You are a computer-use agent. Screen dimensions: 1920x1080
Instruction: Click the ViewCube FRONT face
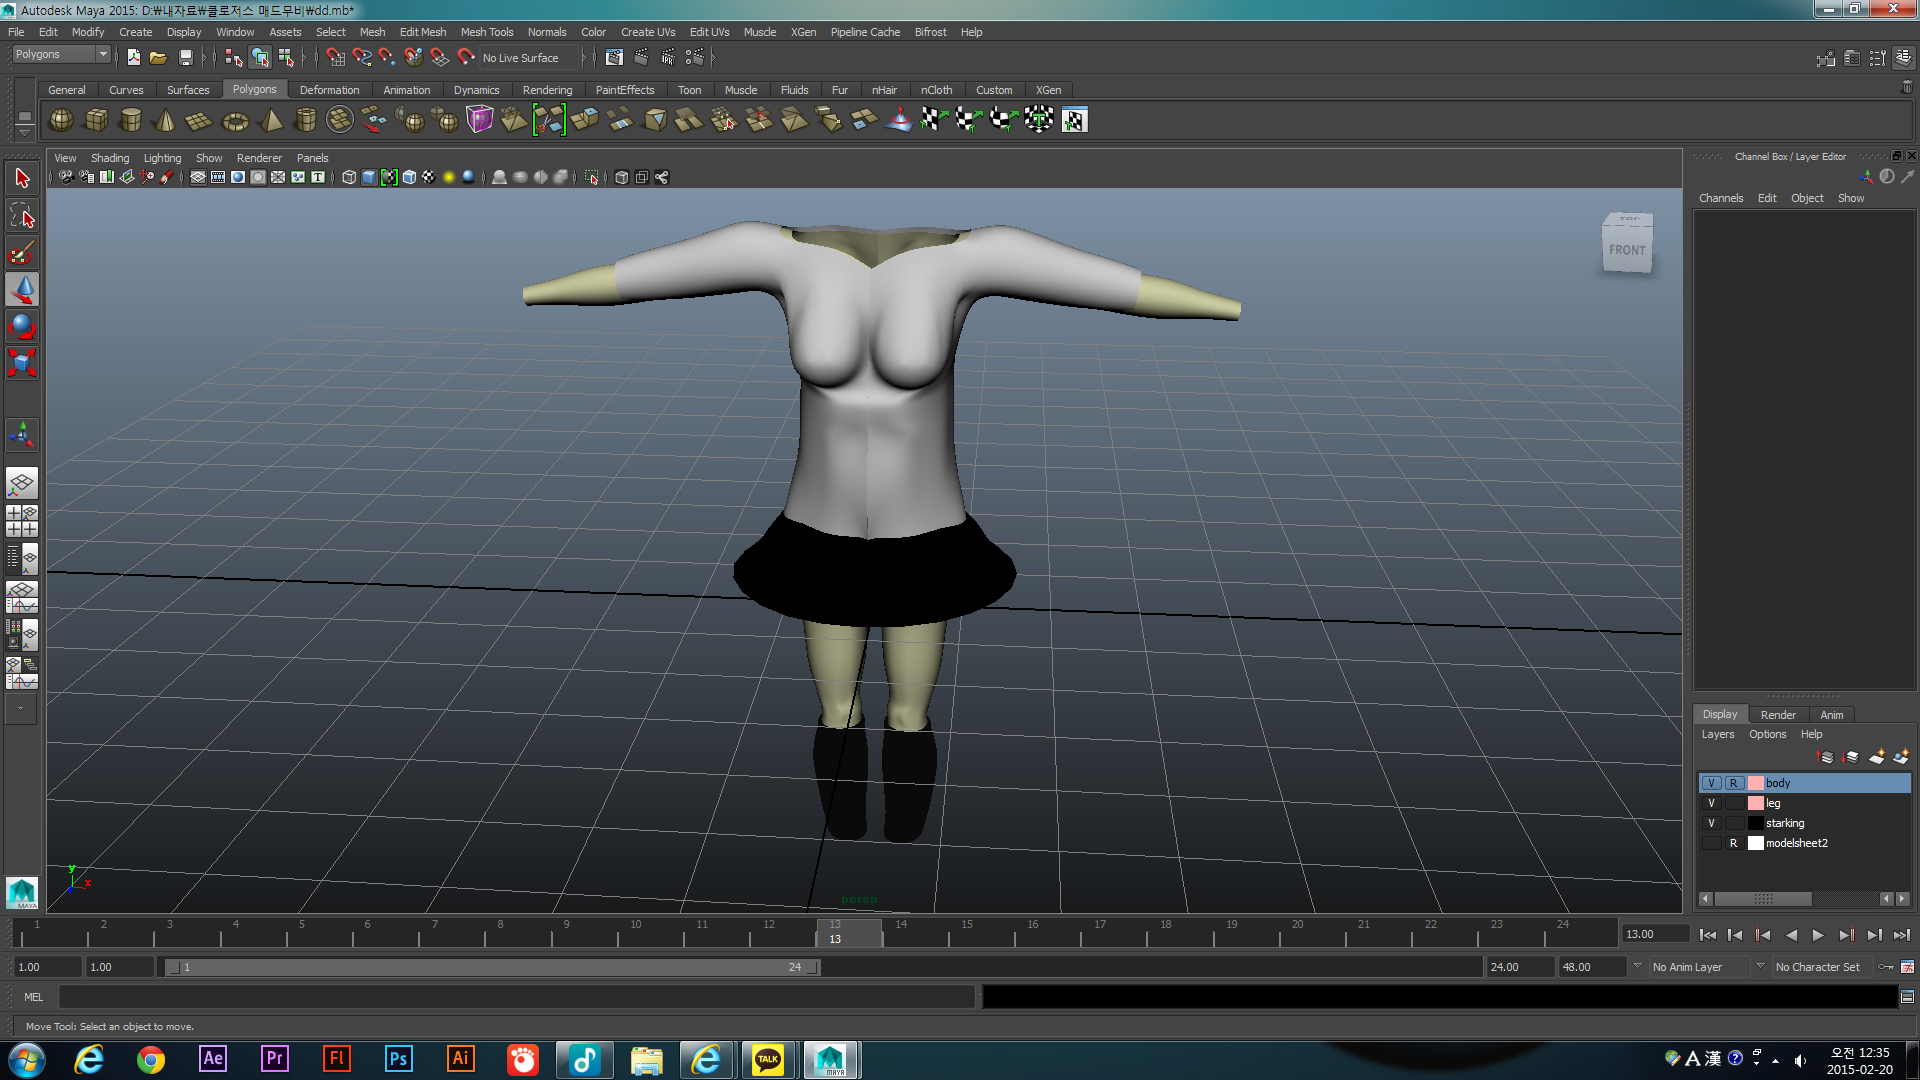(1627, 250)
